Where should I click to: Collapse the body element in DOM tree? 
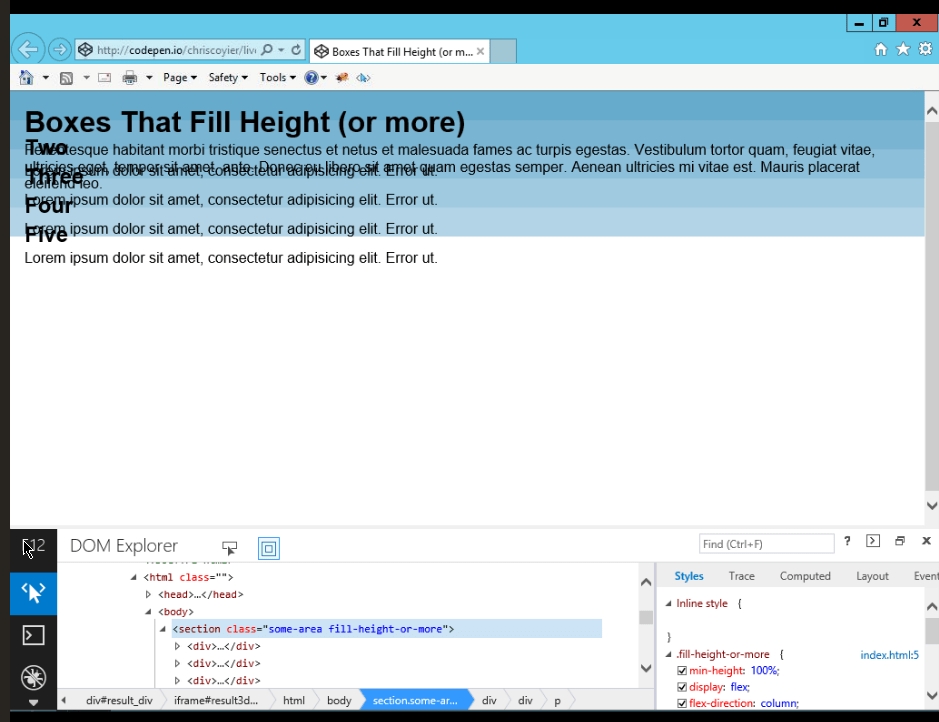pos(149,612)
